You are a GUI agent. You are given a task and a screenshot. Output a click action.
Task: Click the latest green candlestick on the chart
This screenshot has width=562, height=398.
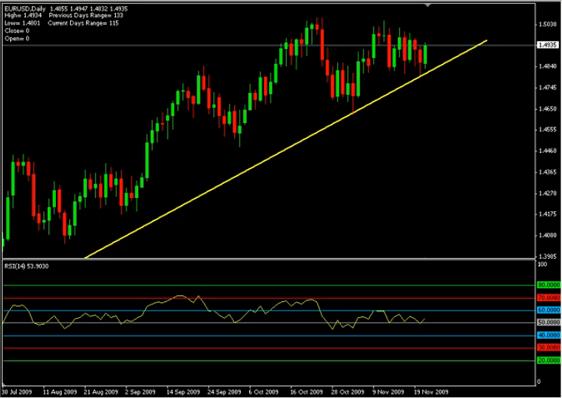click(425, 55)
